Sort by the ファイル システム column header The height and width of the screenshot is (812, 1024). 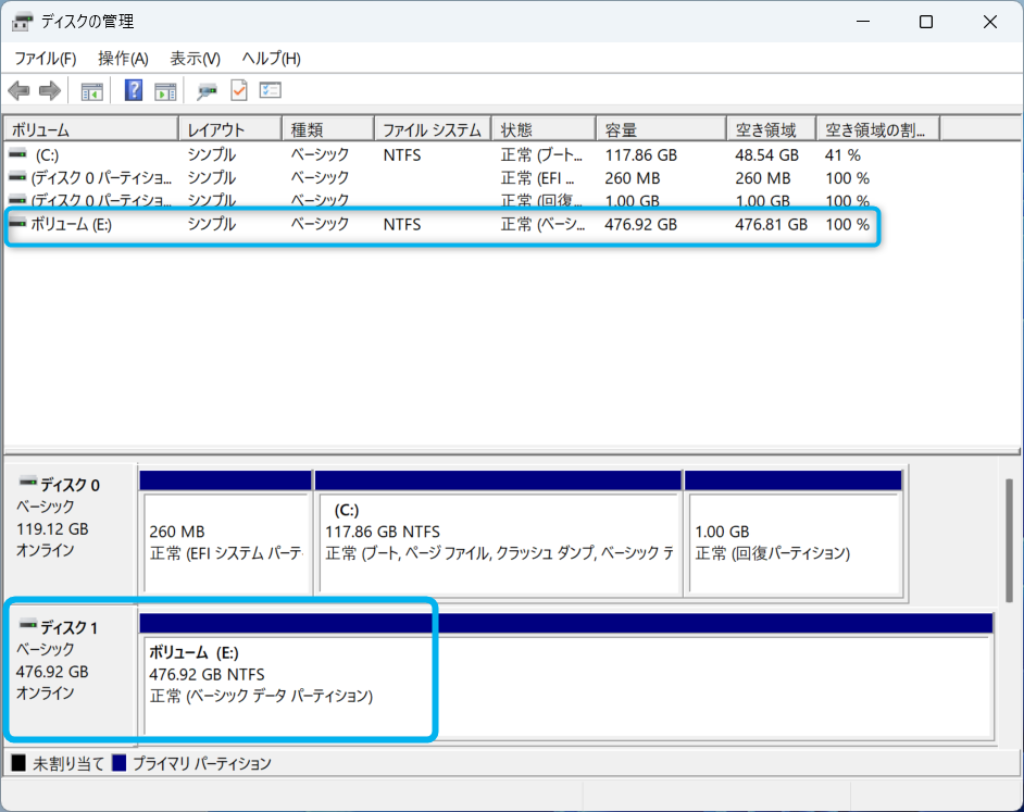point(432,130)
